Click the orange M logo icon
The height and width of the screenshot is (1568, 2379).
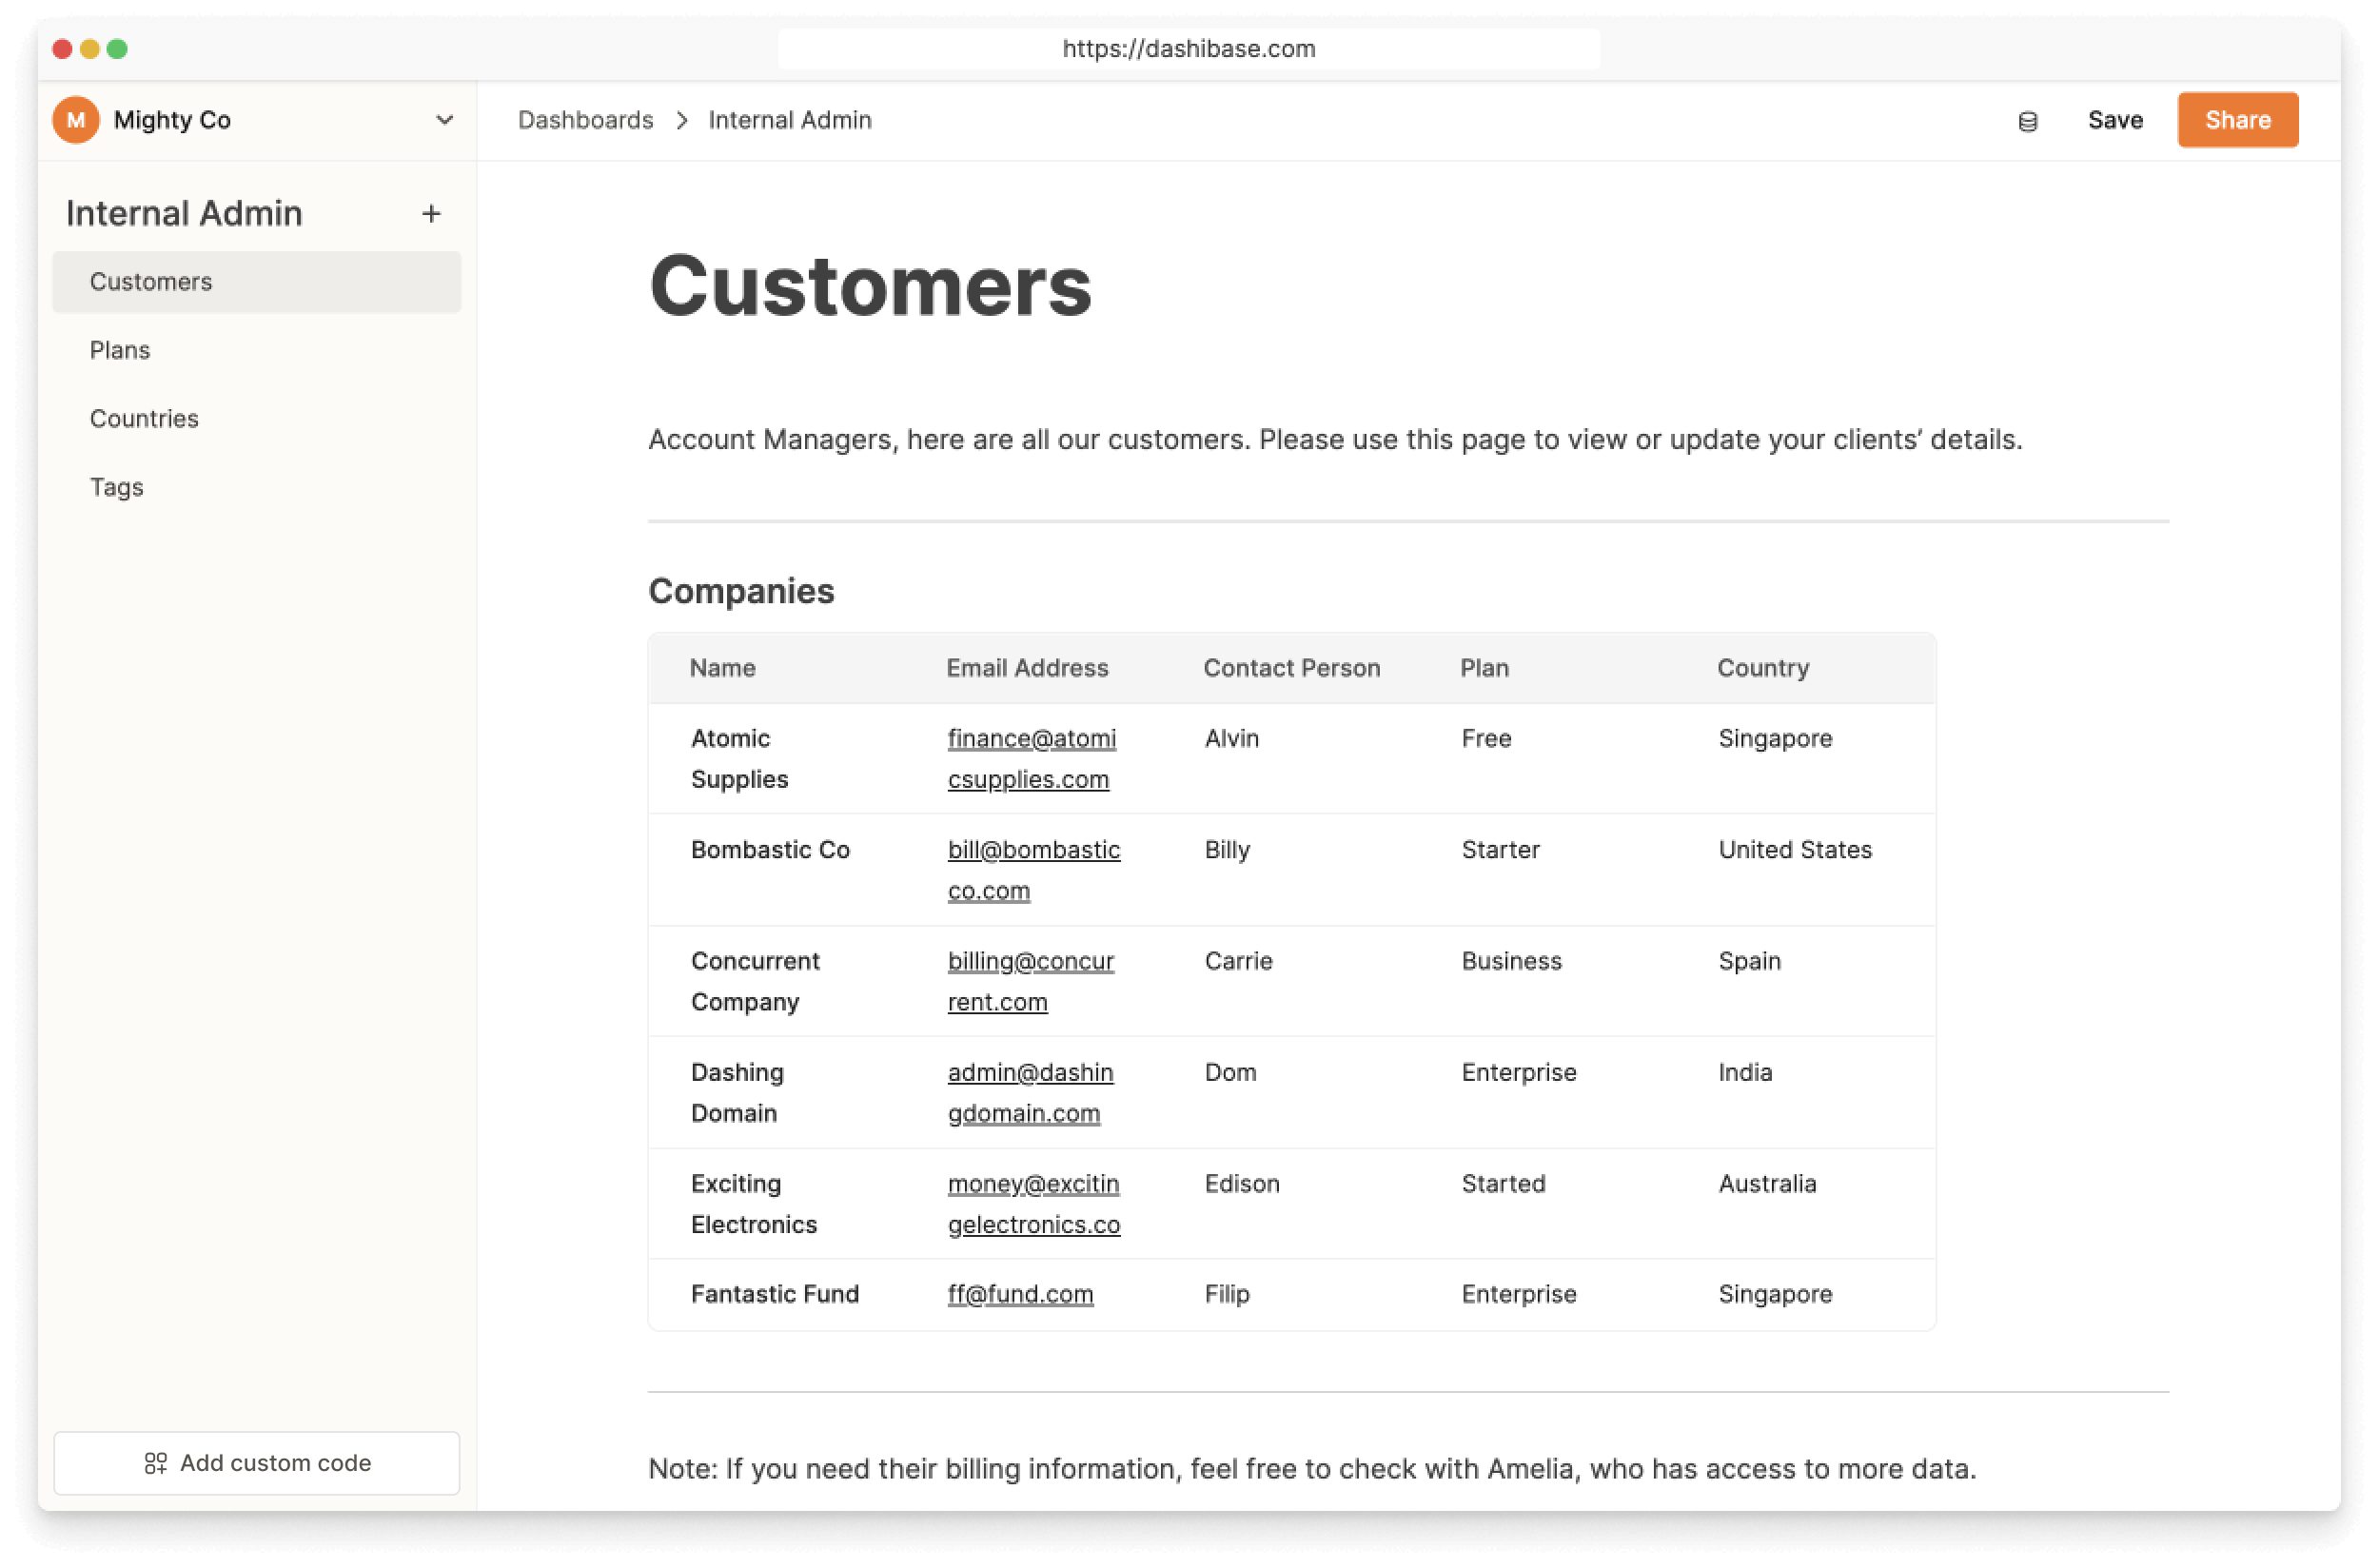(x=77, y=119)
